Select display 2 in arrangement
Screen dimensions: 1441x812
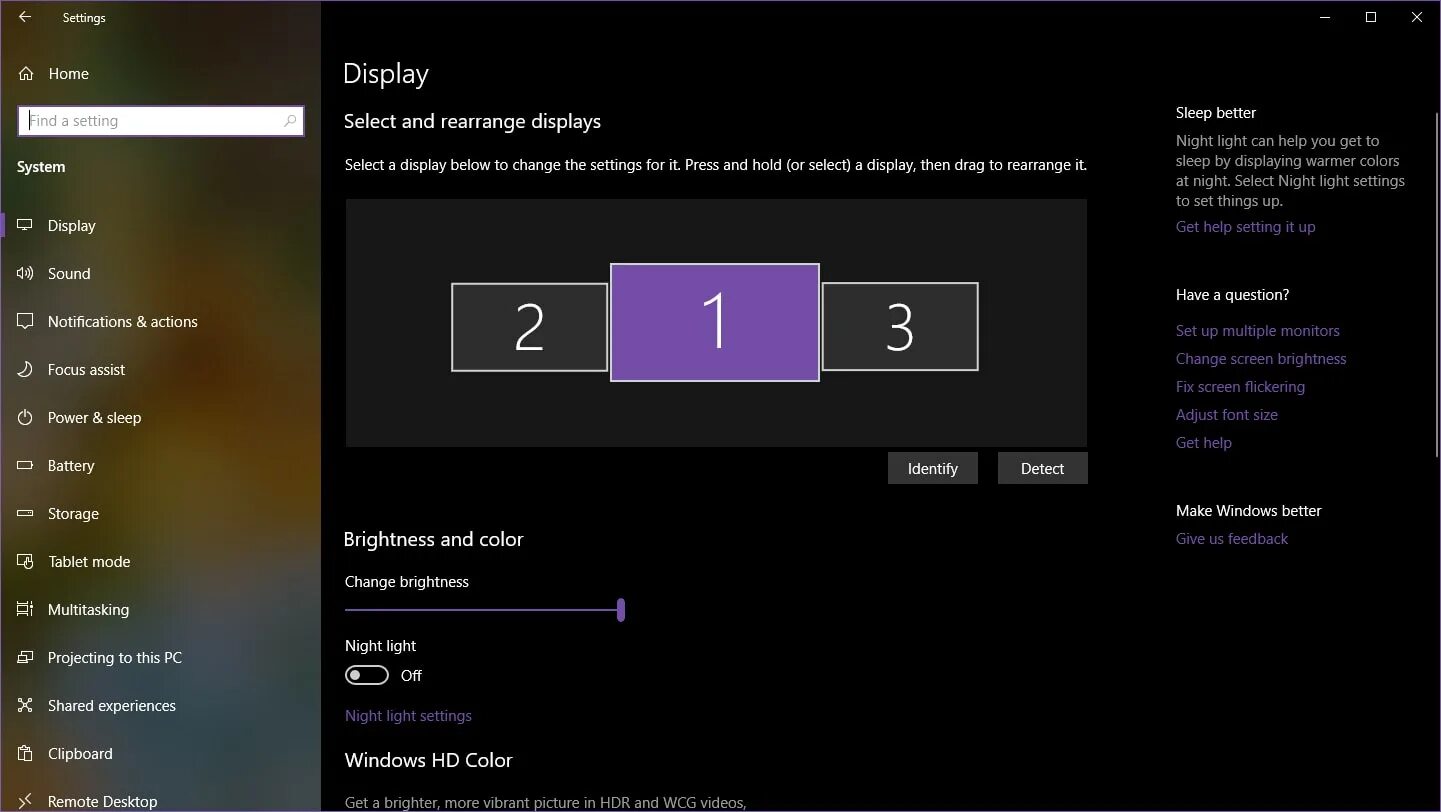click(529, 327)
